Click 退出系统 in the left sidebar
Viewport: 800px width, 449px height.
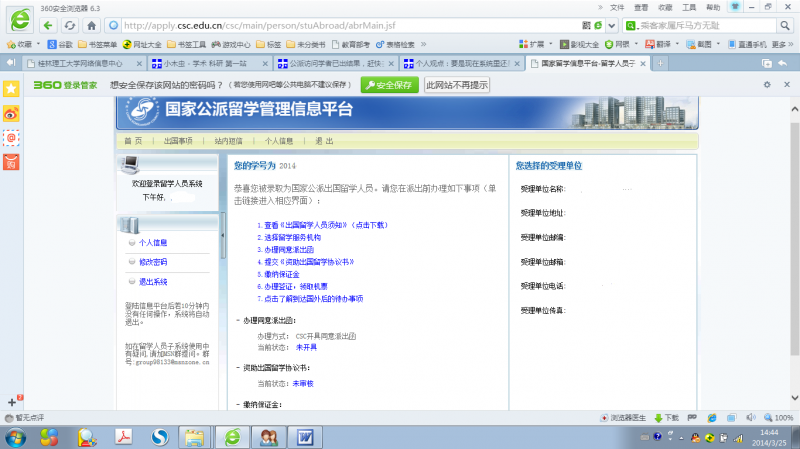click(153, 282)
